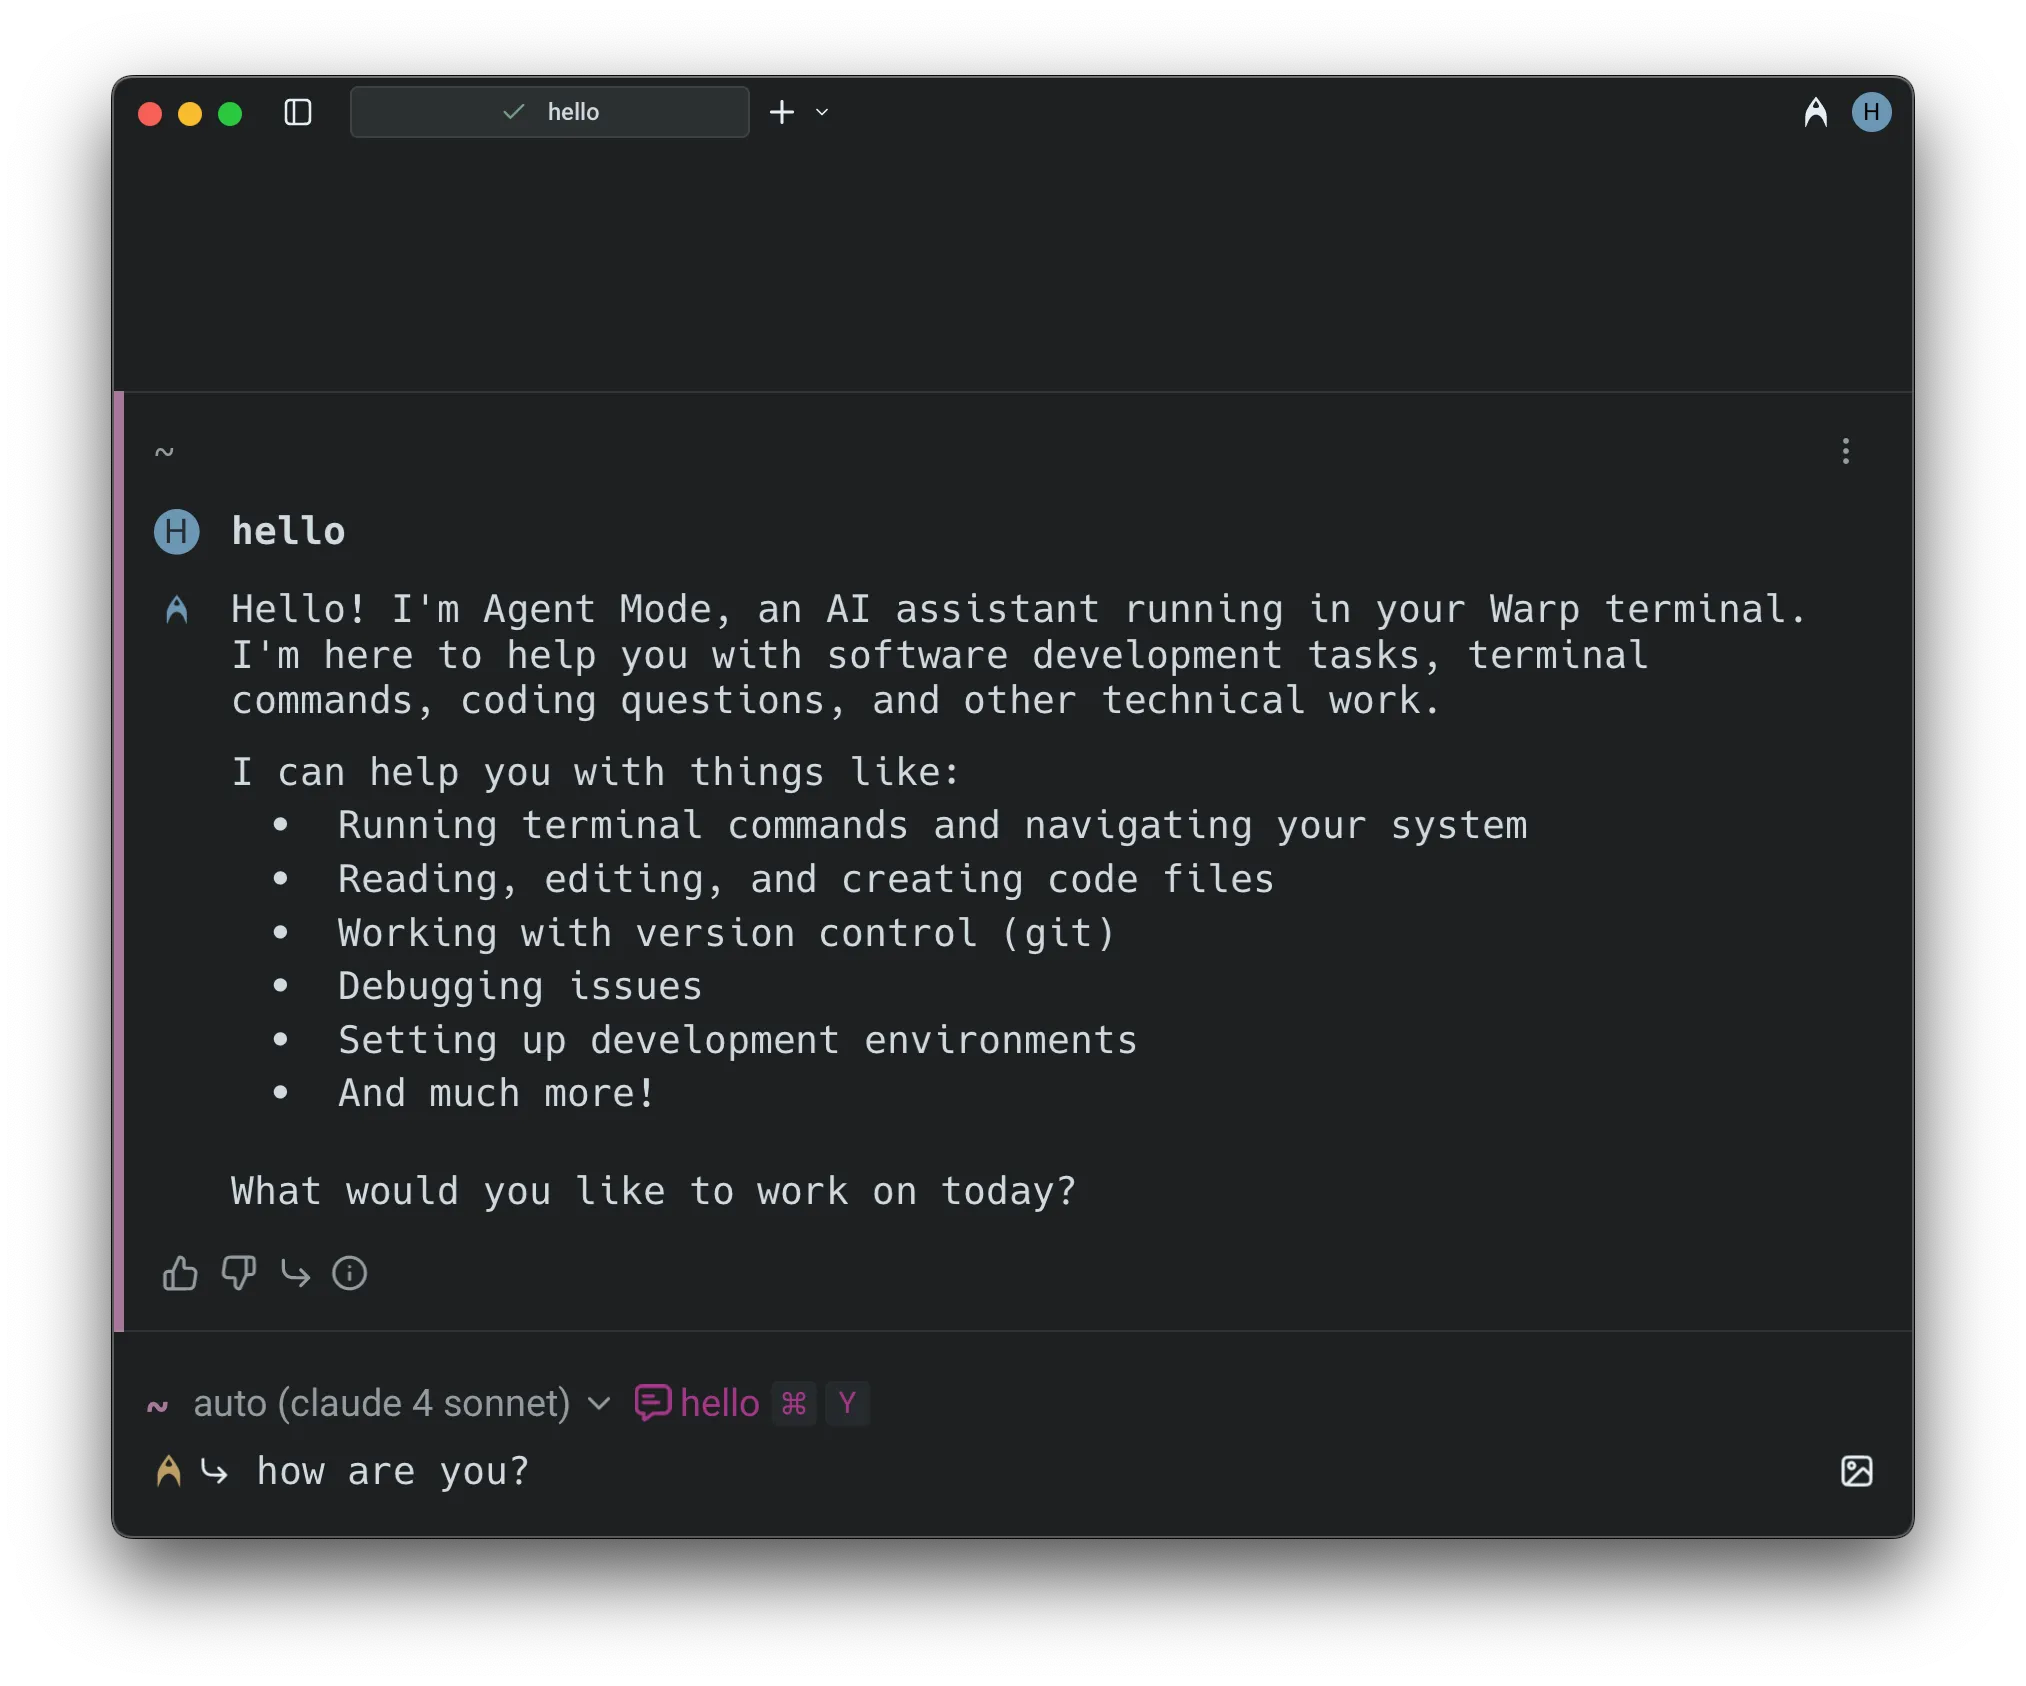Click the yellow macOS minimize window button

tap(190, 113)
